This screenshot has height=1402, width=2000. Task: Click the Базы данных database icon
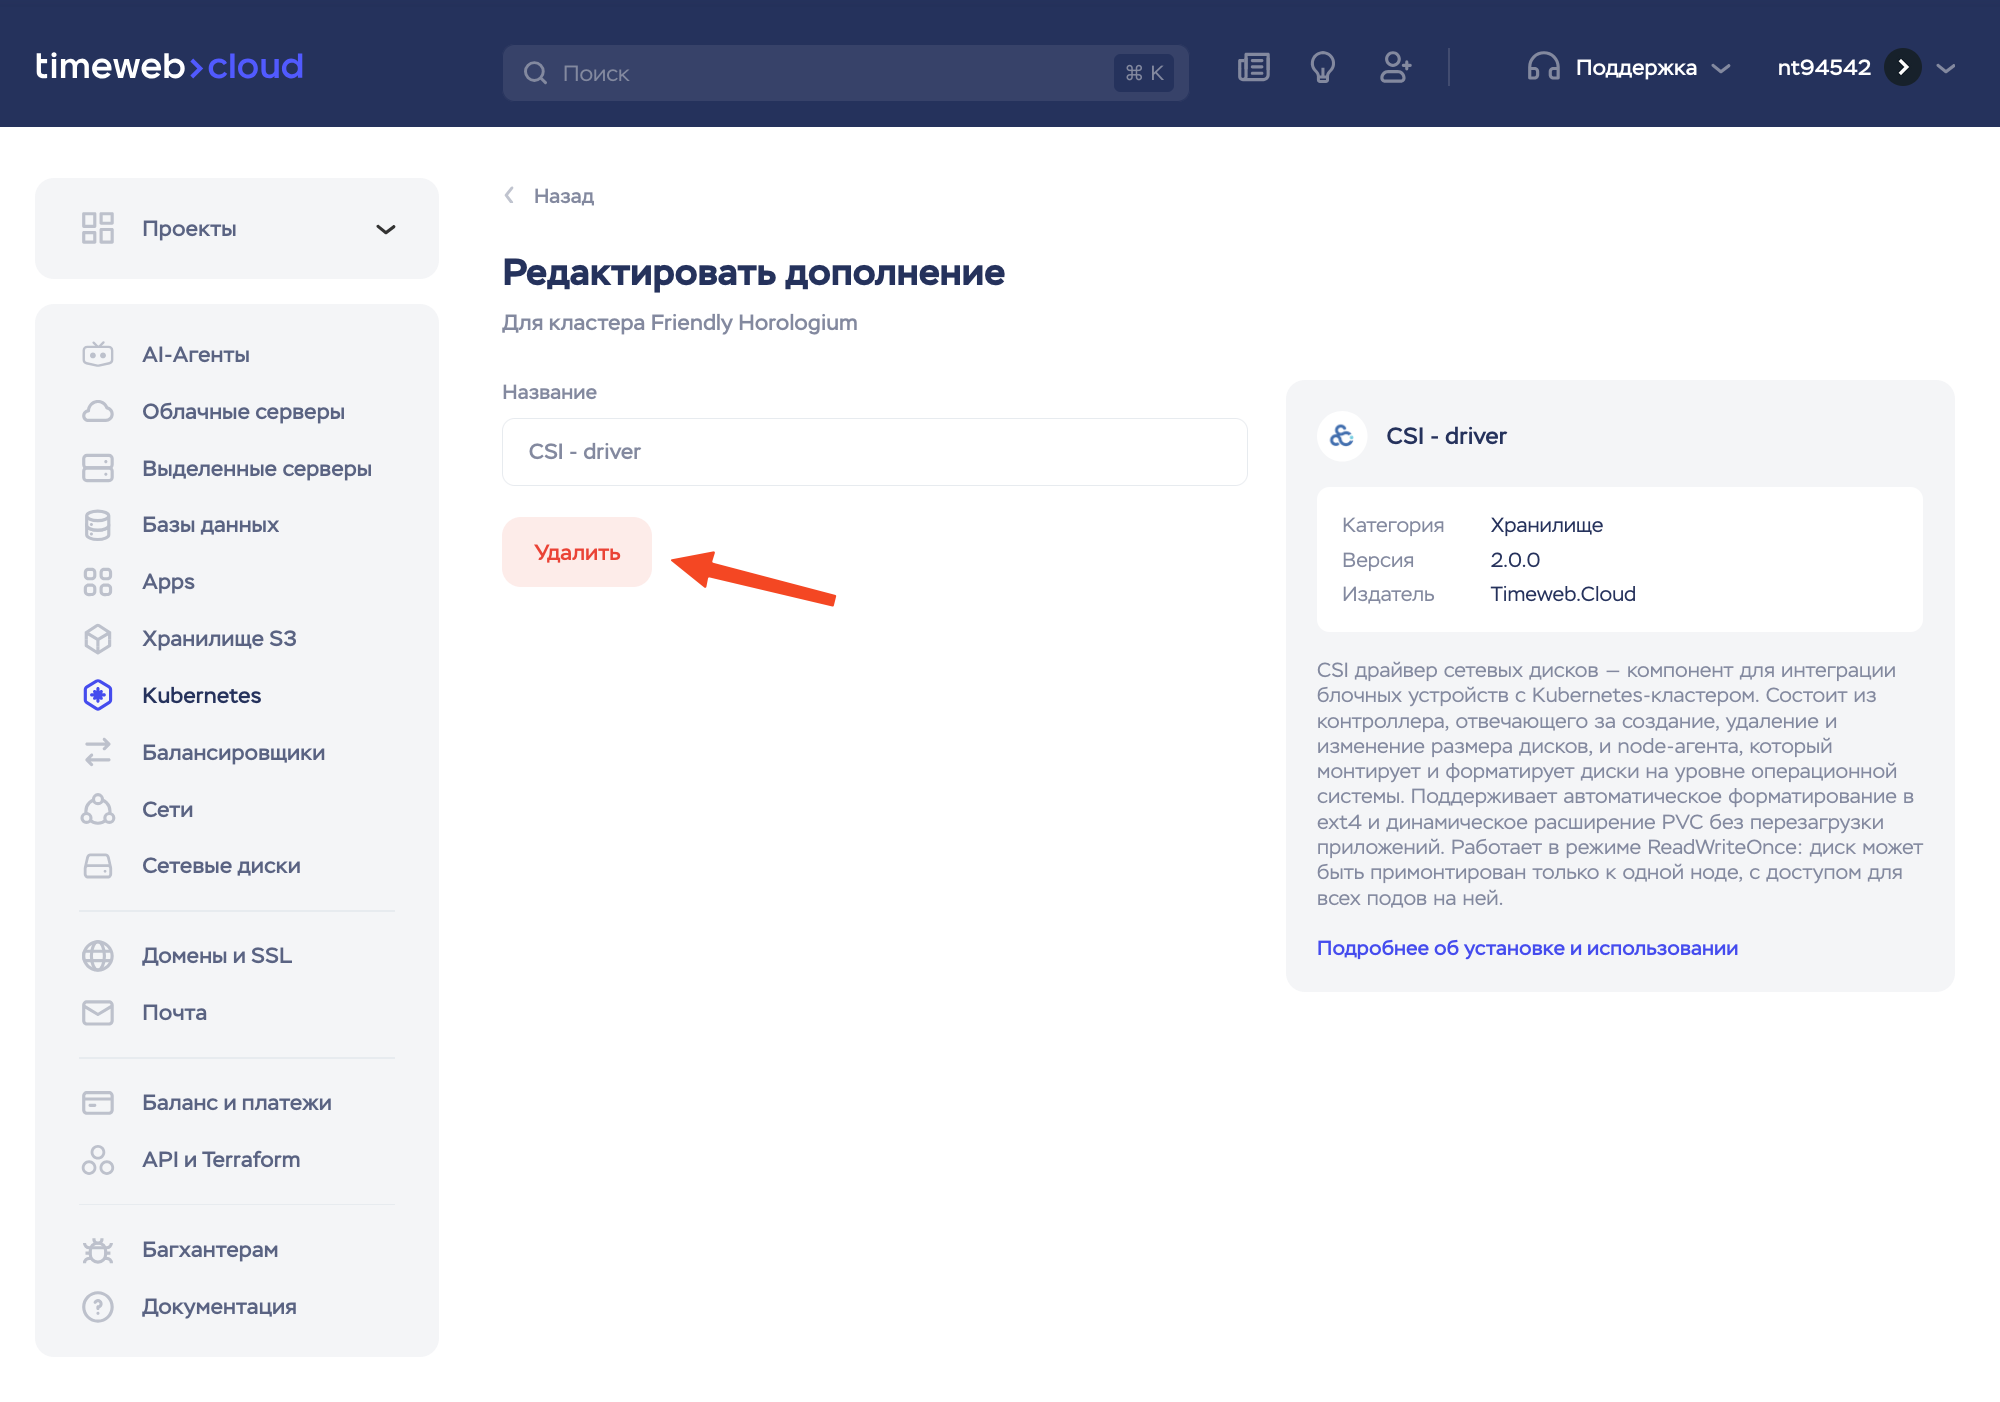point(98,525)
